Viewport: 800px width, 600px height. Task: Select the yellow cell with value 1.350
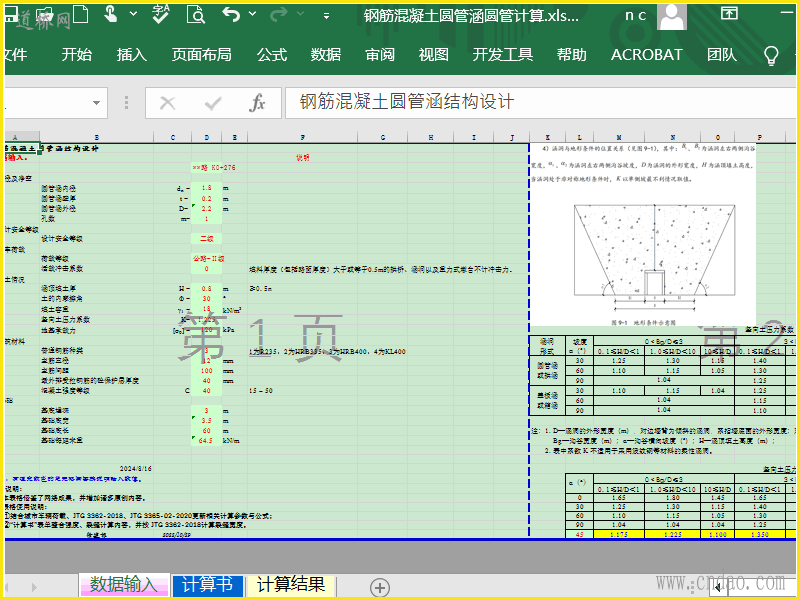click(760, 534)
